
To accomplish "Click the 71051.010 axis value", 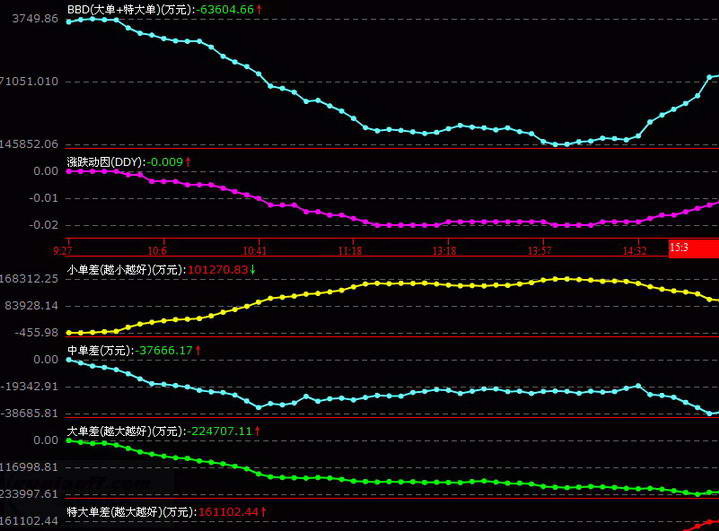I will pyautogui.click(x=29, y=81).
